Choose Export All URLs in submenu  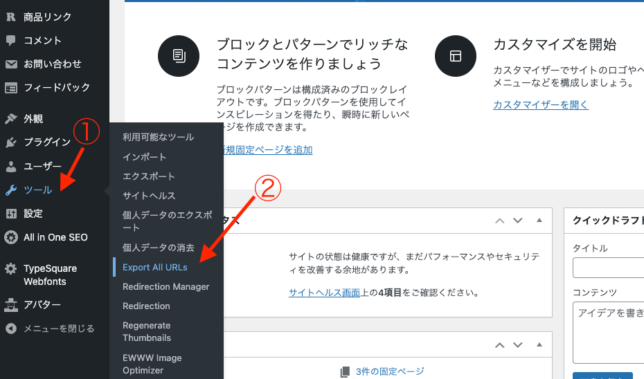pyautogui.click(x=155, y=267)
